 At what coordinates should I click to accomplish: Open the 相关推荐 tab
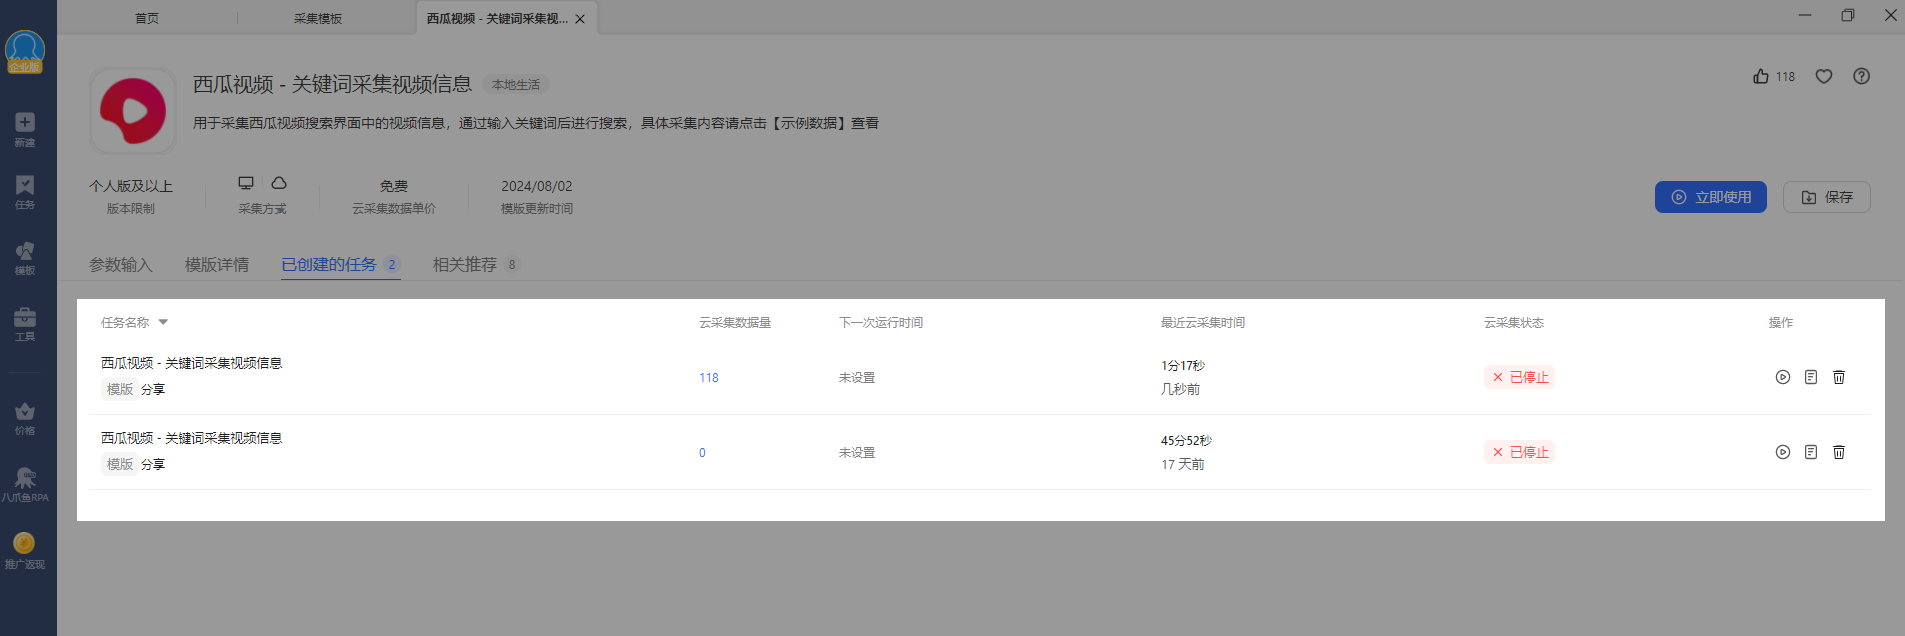pos(476,264)
